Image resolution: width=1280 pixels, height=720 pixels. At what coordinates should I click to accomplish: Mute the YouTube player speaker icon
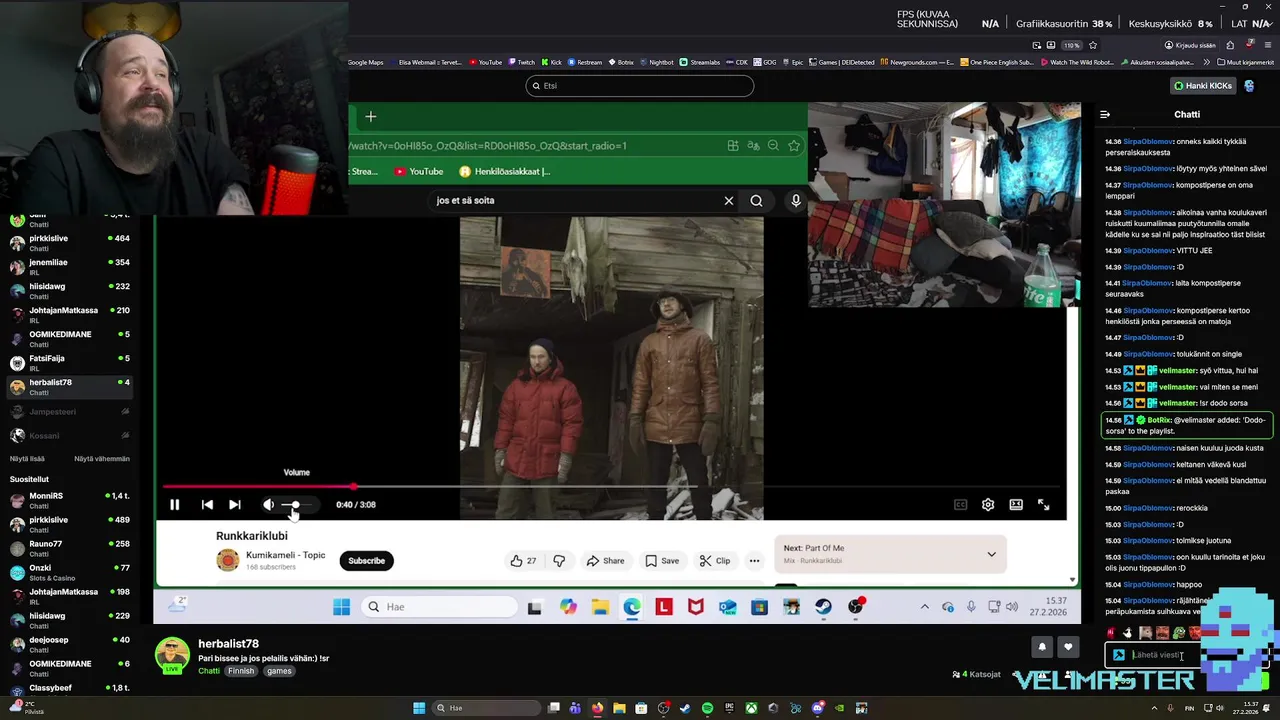click(268, 505)
